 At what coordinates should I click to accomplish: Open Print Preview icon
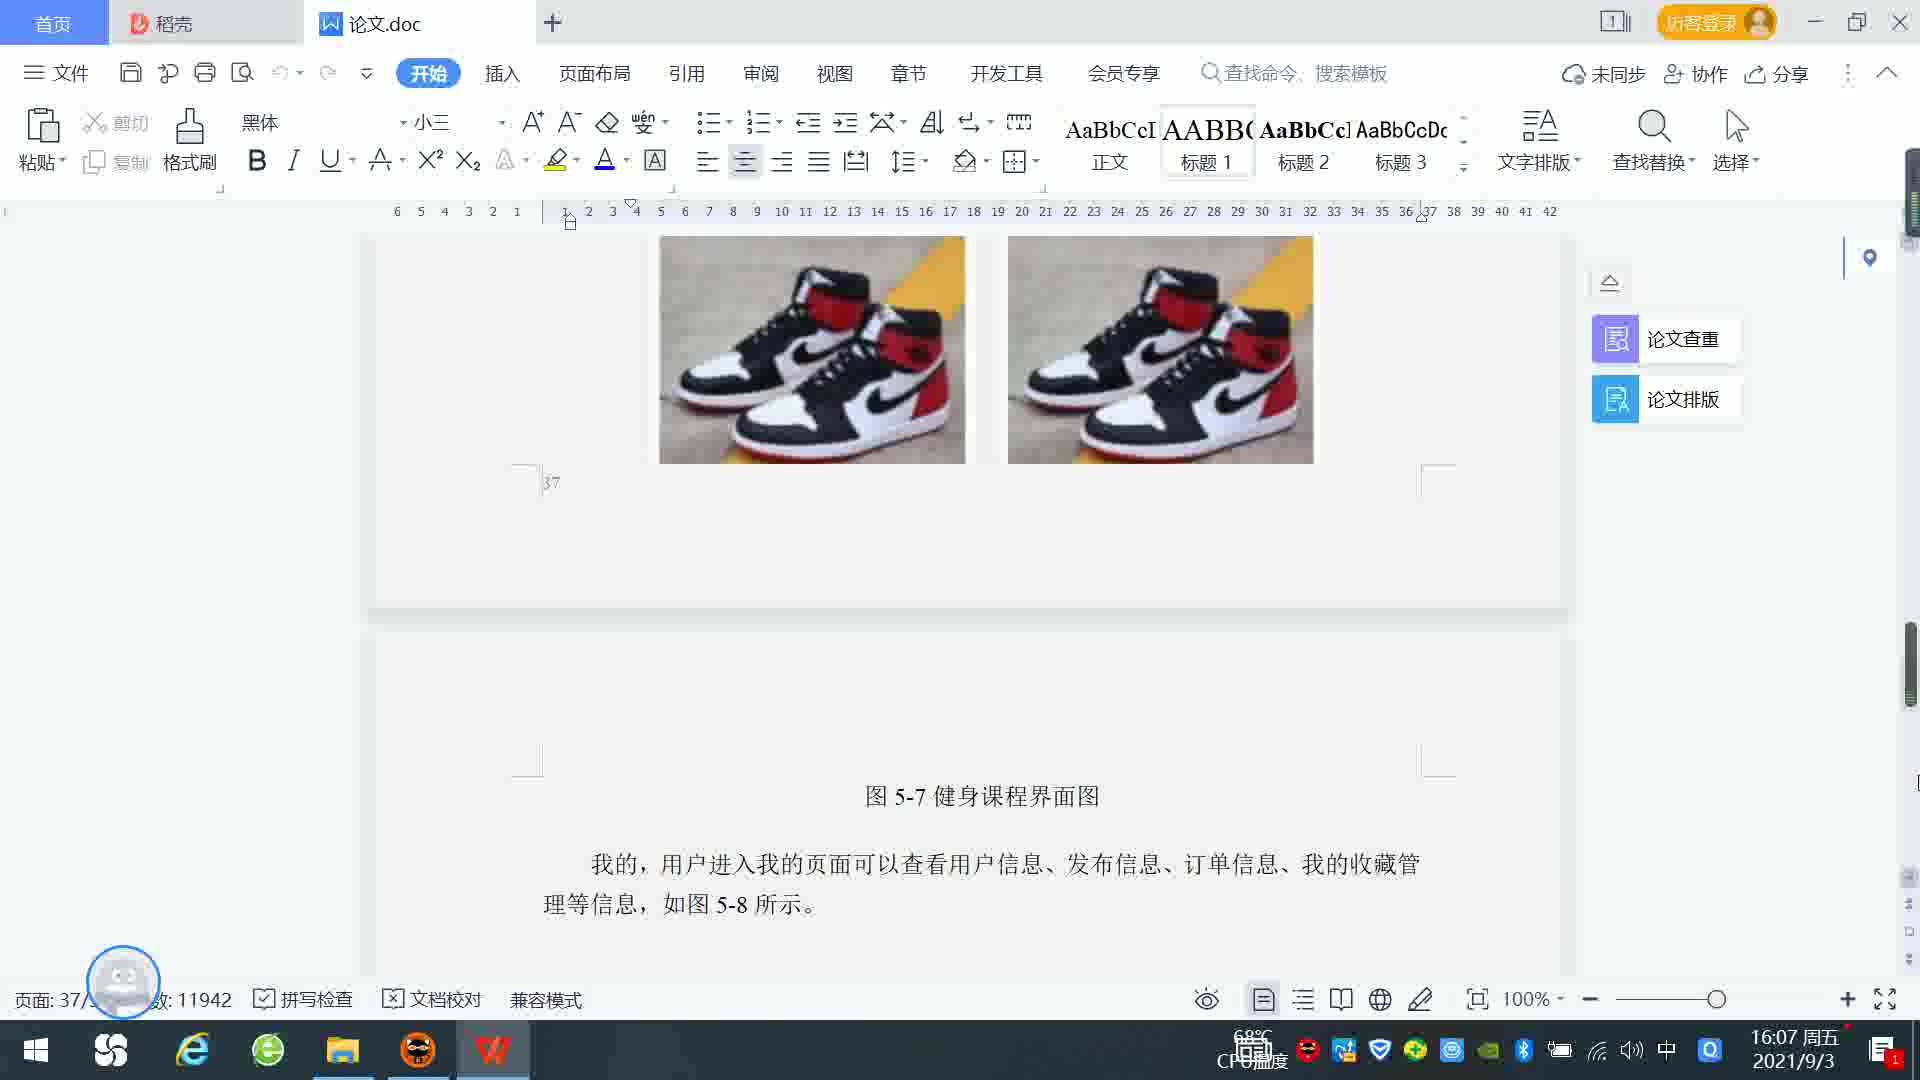[242, 73]
